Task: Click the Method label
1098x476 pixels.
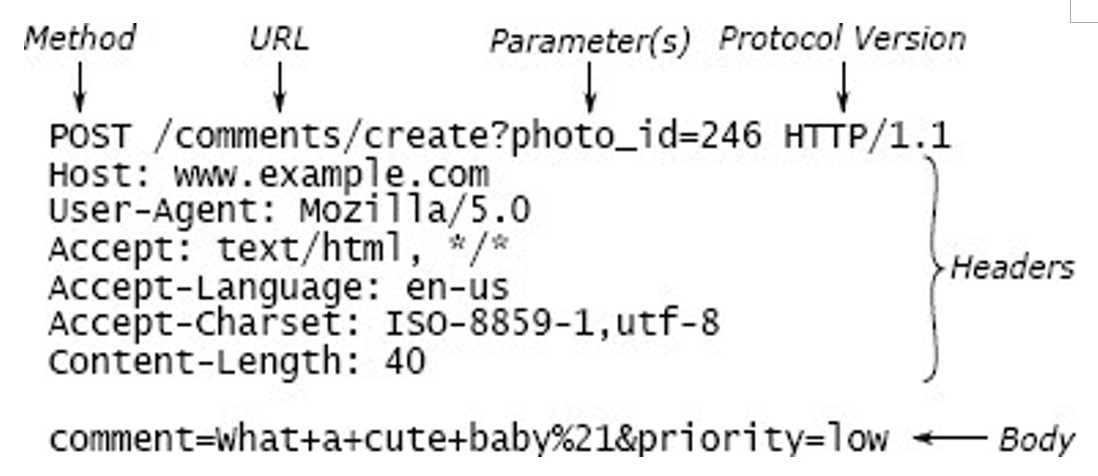Action: [x=80, y=39]
